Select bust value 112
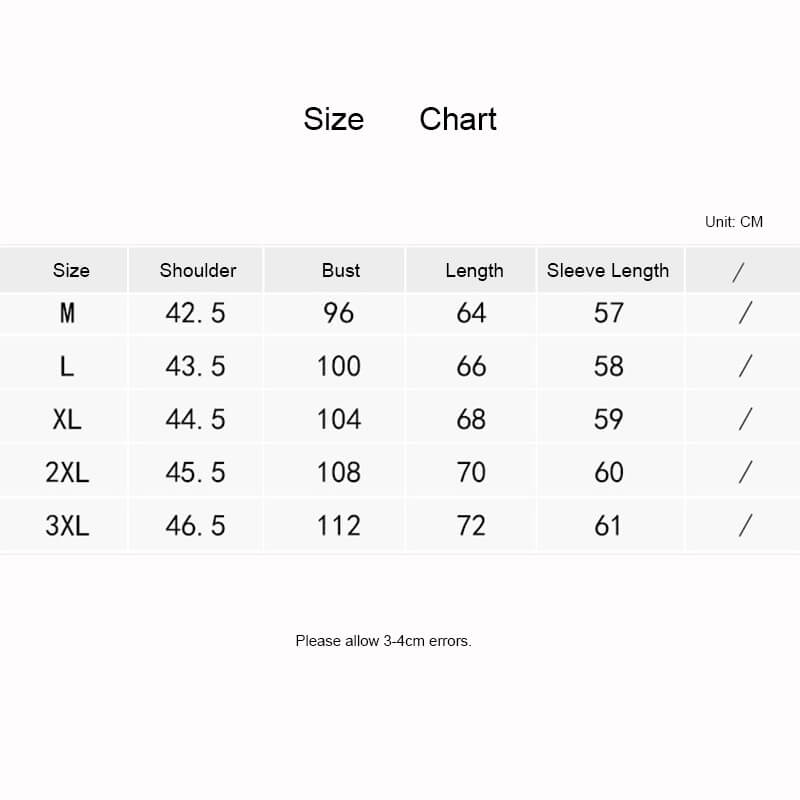This screenshot has height=800, width=800. tap(338, 525)
